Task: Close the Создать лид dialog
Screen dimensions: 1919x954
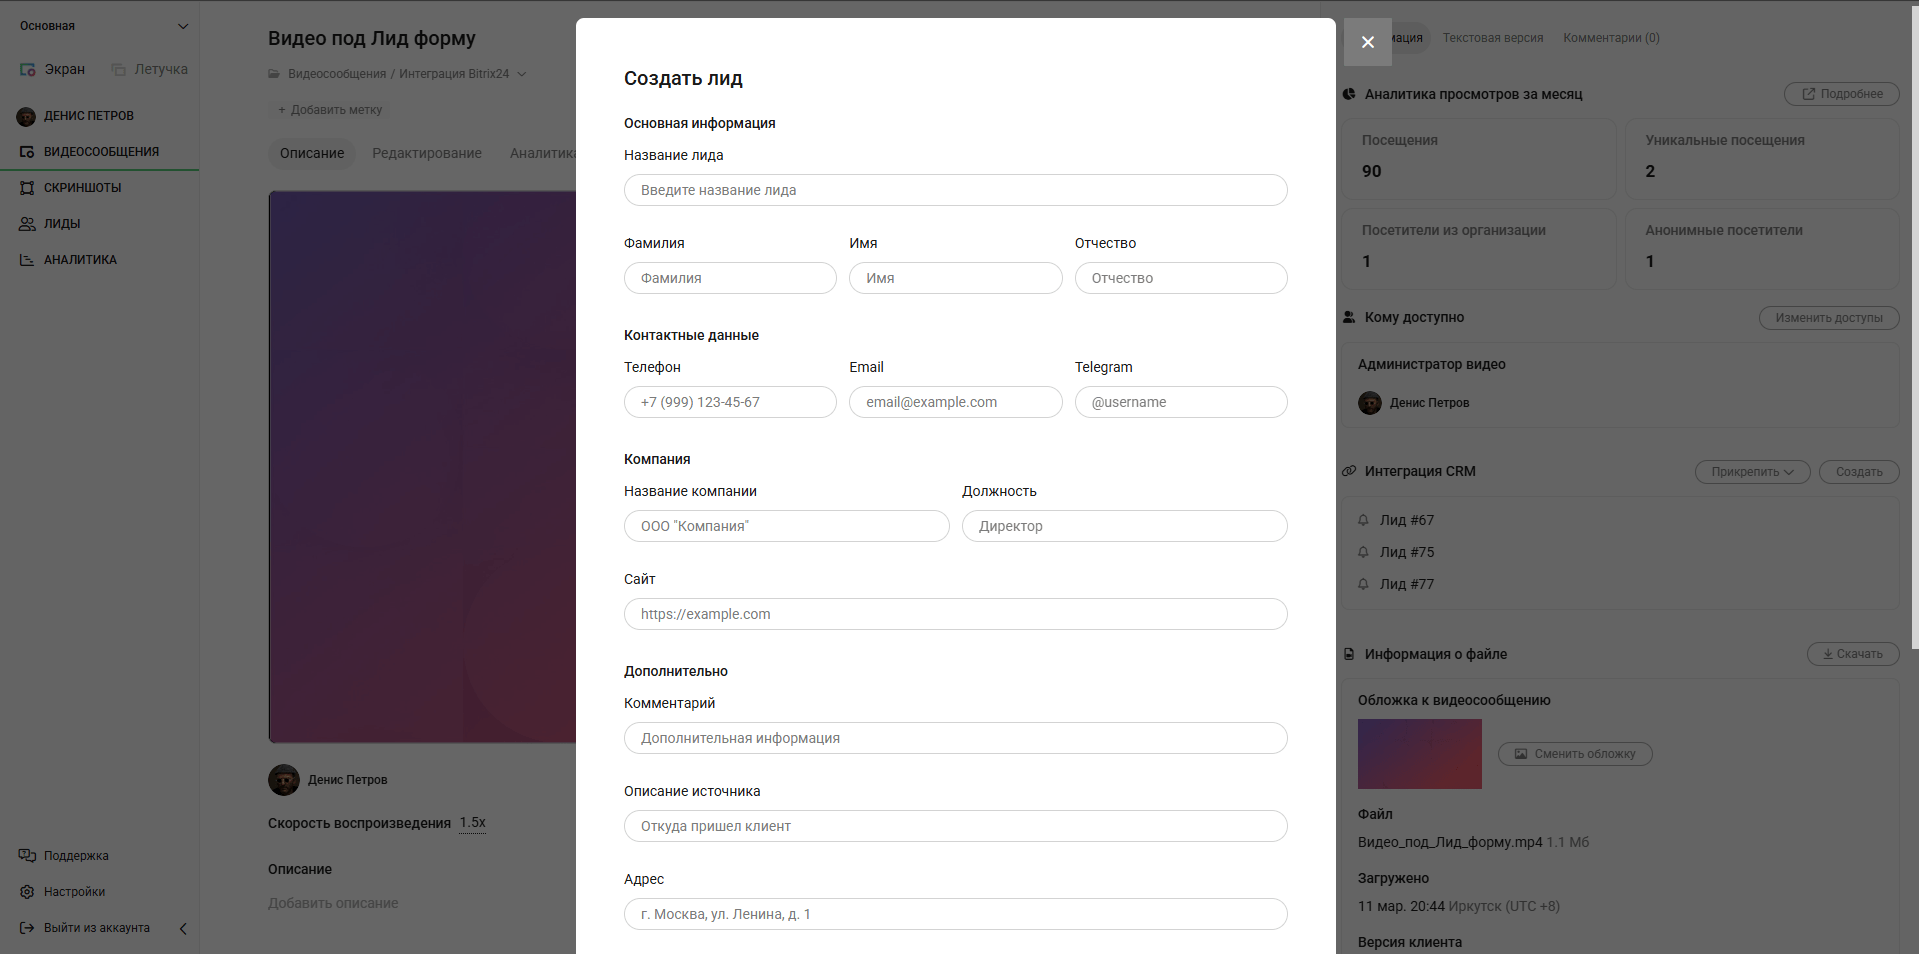Action: [x=1367, y=42]
